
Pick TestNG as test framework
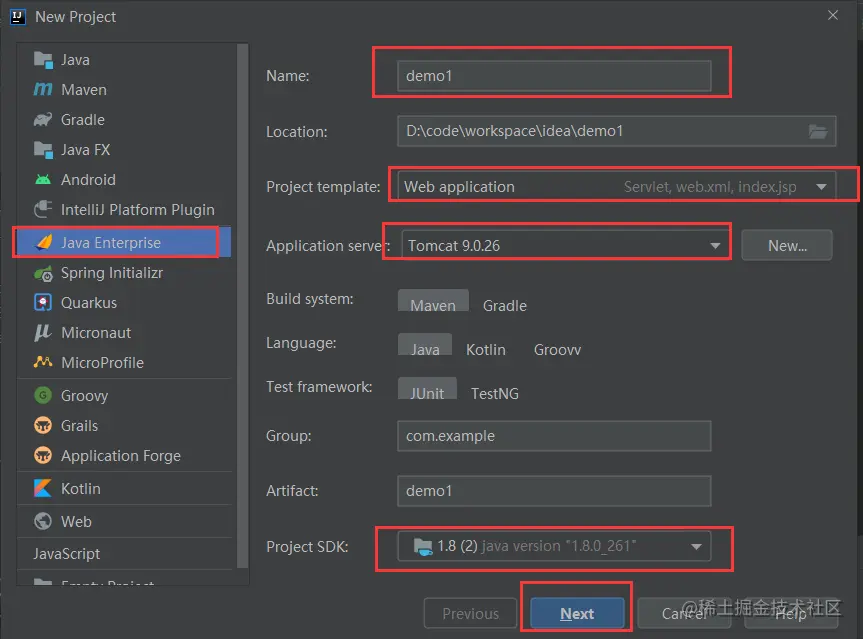(x=495, y=394)
